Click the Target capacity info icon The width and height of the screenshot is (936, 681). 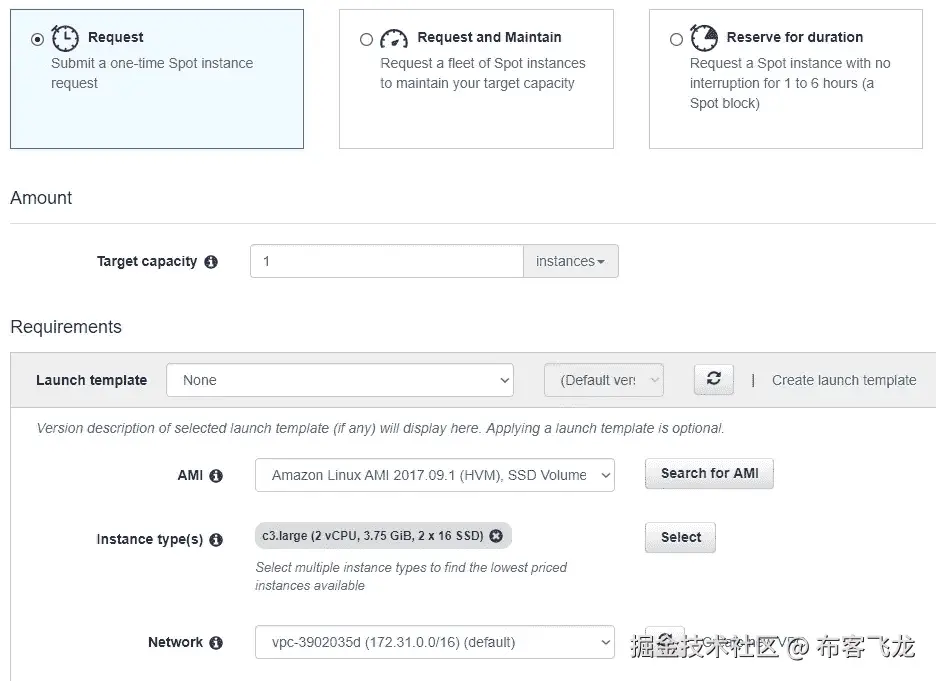point(211,262)
